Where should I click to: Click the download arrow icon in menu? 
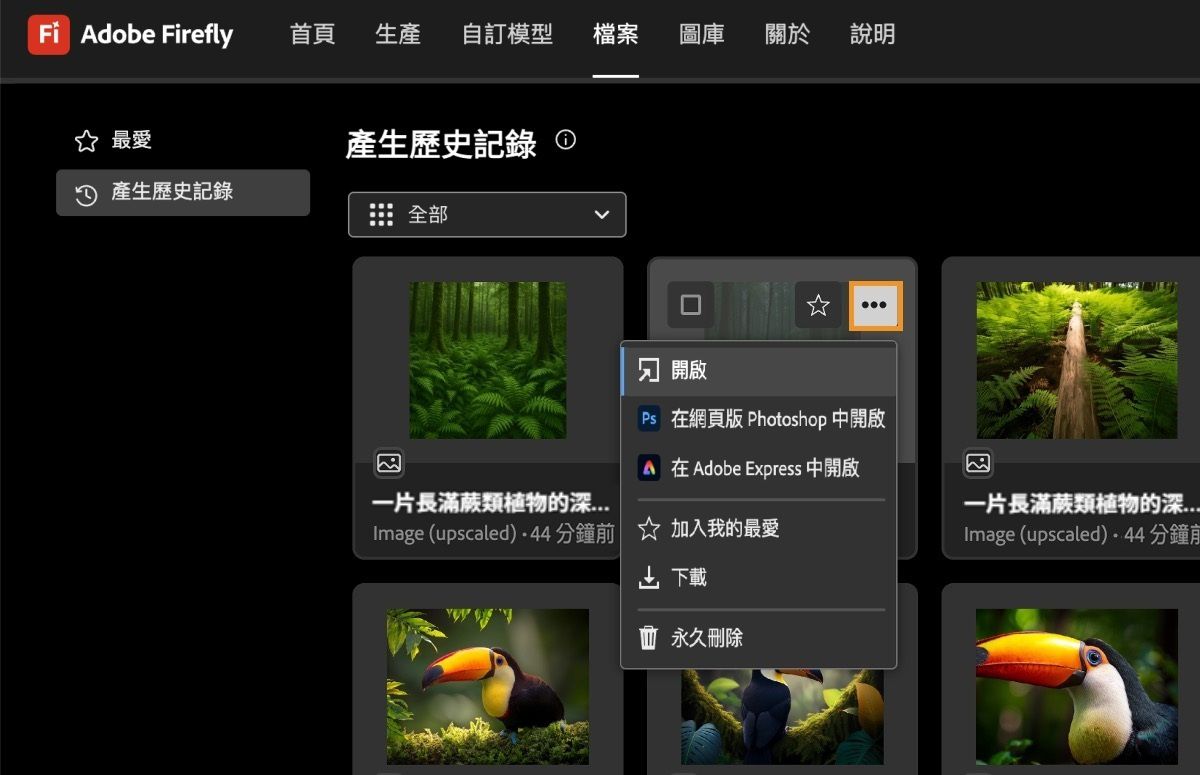(x=649, y=577)
